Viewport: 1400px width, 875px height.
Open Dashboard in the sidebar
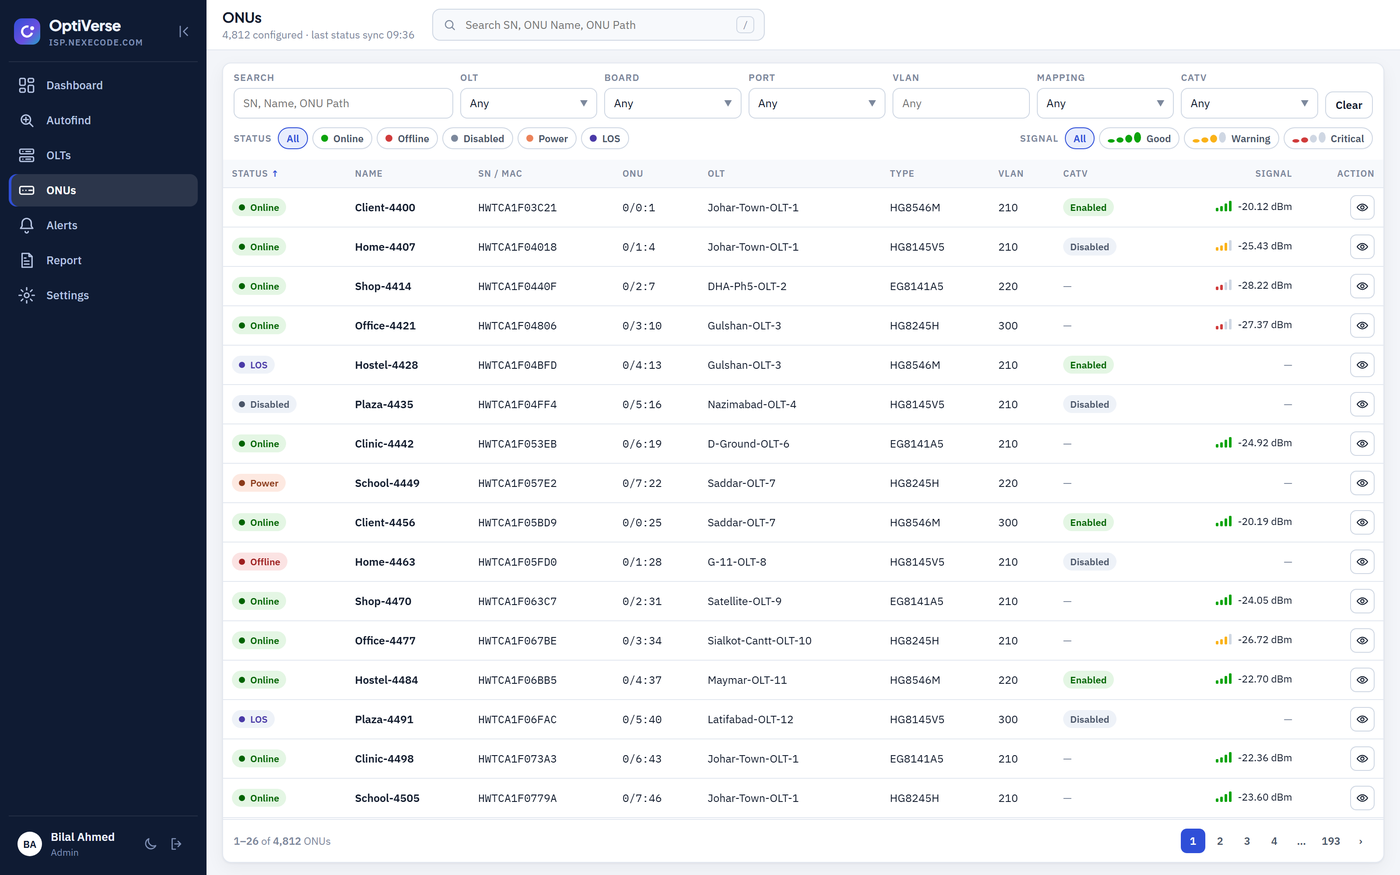tap(103, 85)
